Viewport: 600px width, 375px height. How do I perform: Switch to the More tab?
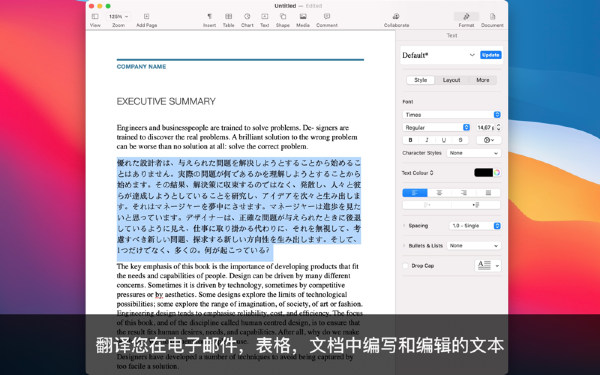483,80
